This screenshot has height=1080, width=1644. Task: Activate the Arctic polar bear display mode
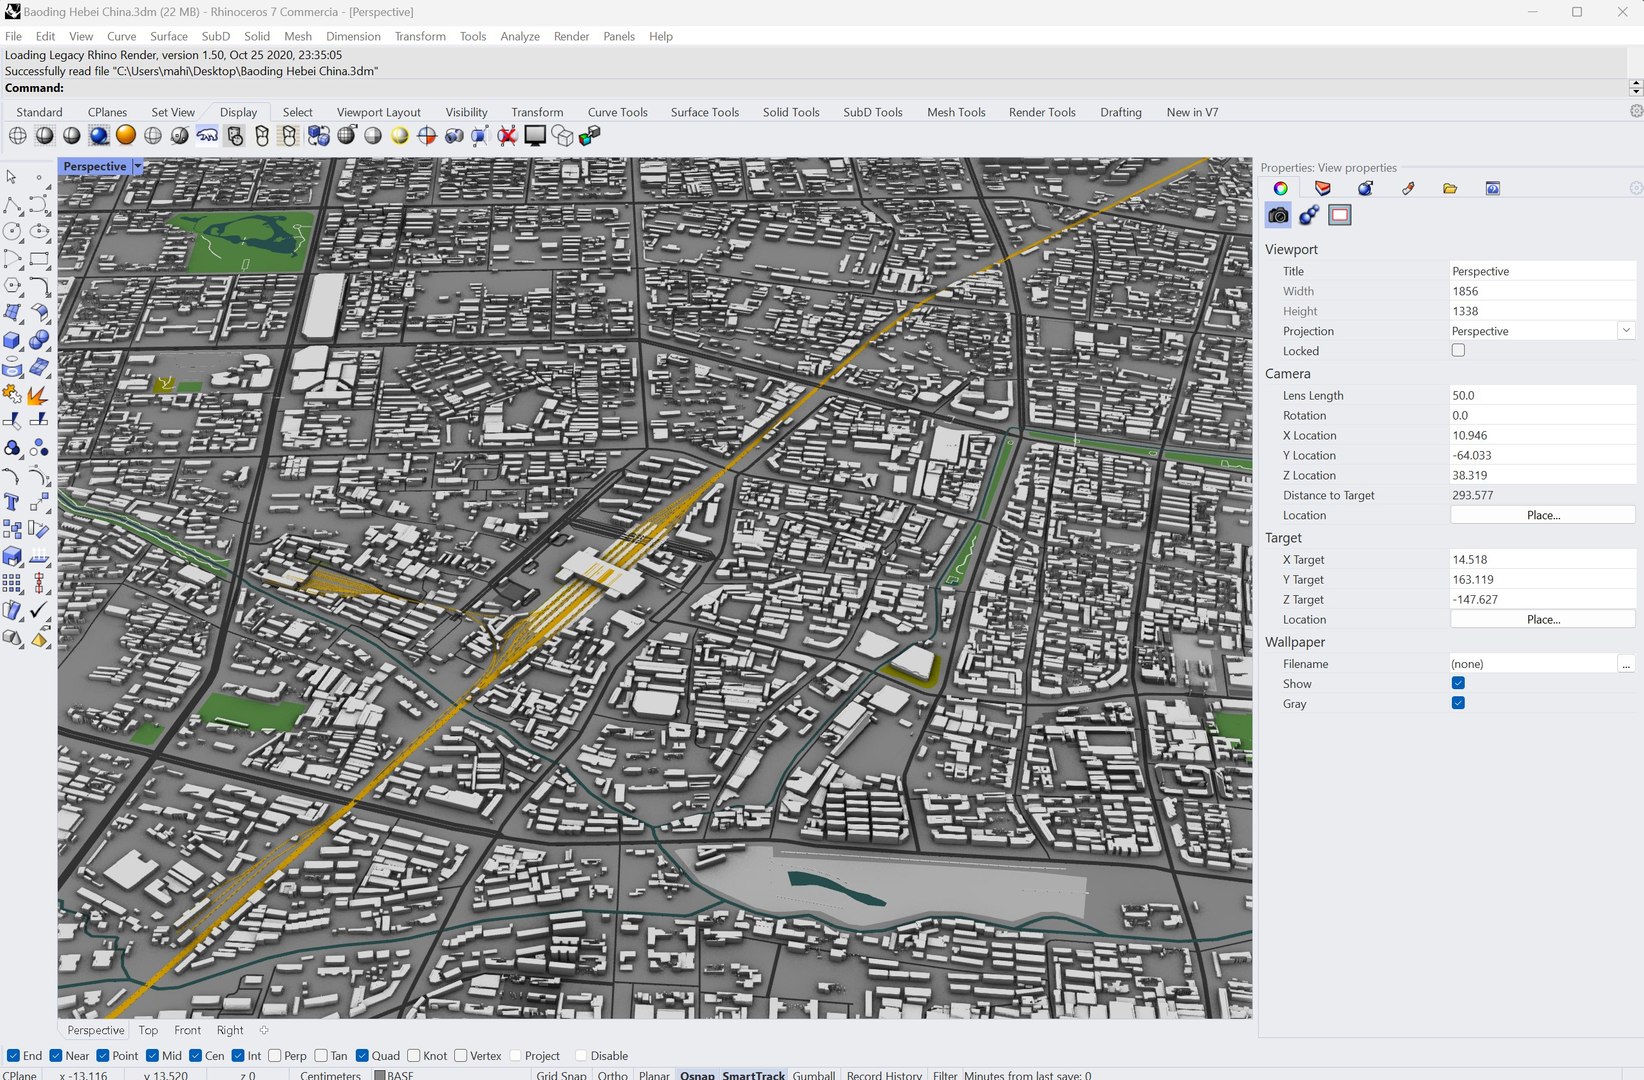coord(207,135)
